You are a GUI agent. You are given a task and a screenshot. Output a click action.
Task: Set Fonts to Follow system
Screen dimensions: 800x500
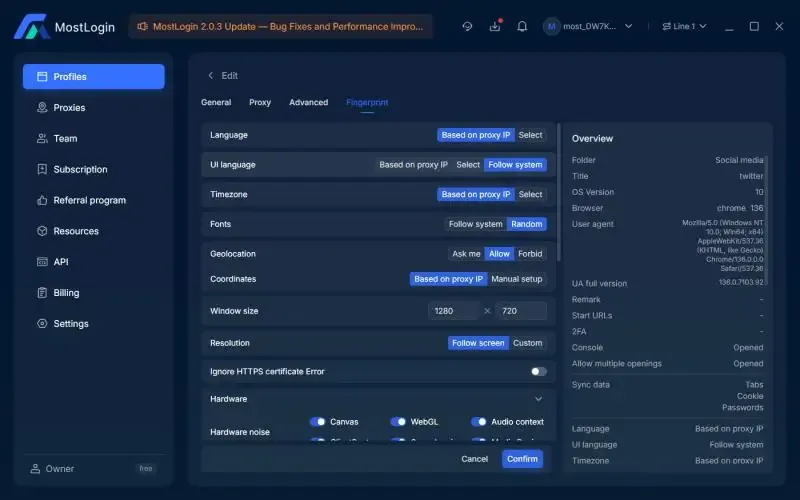pyautogui.click(x=476, y=224)
